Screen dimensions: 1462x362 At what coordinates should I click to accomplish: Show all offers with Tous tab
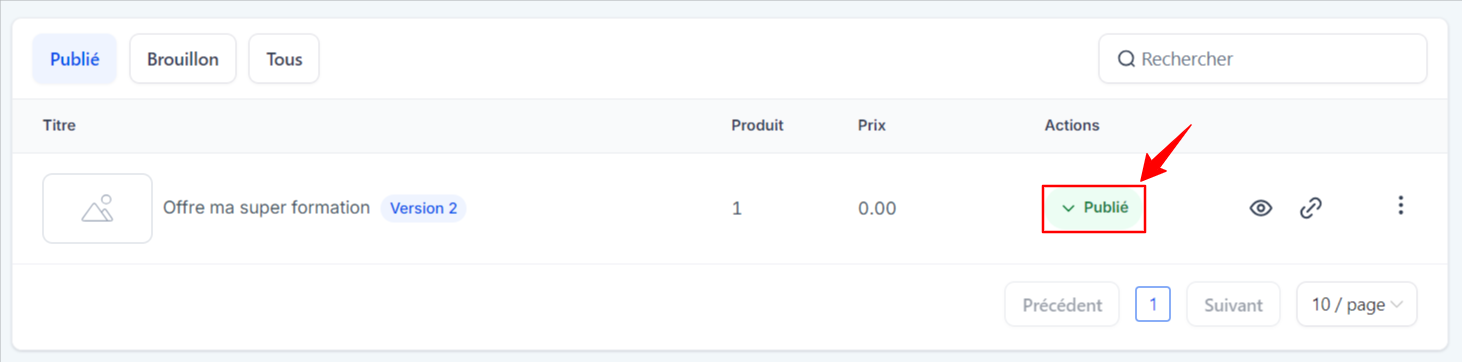[x=284, y=59]
